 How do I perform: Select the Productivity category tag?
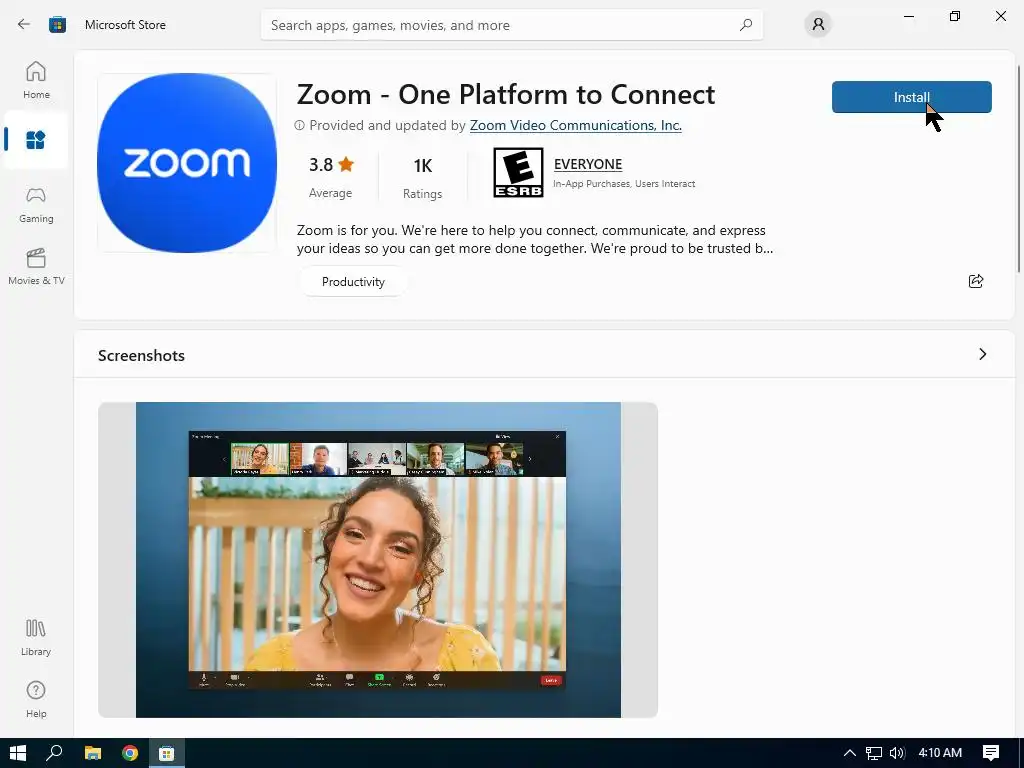coord(353,281)
